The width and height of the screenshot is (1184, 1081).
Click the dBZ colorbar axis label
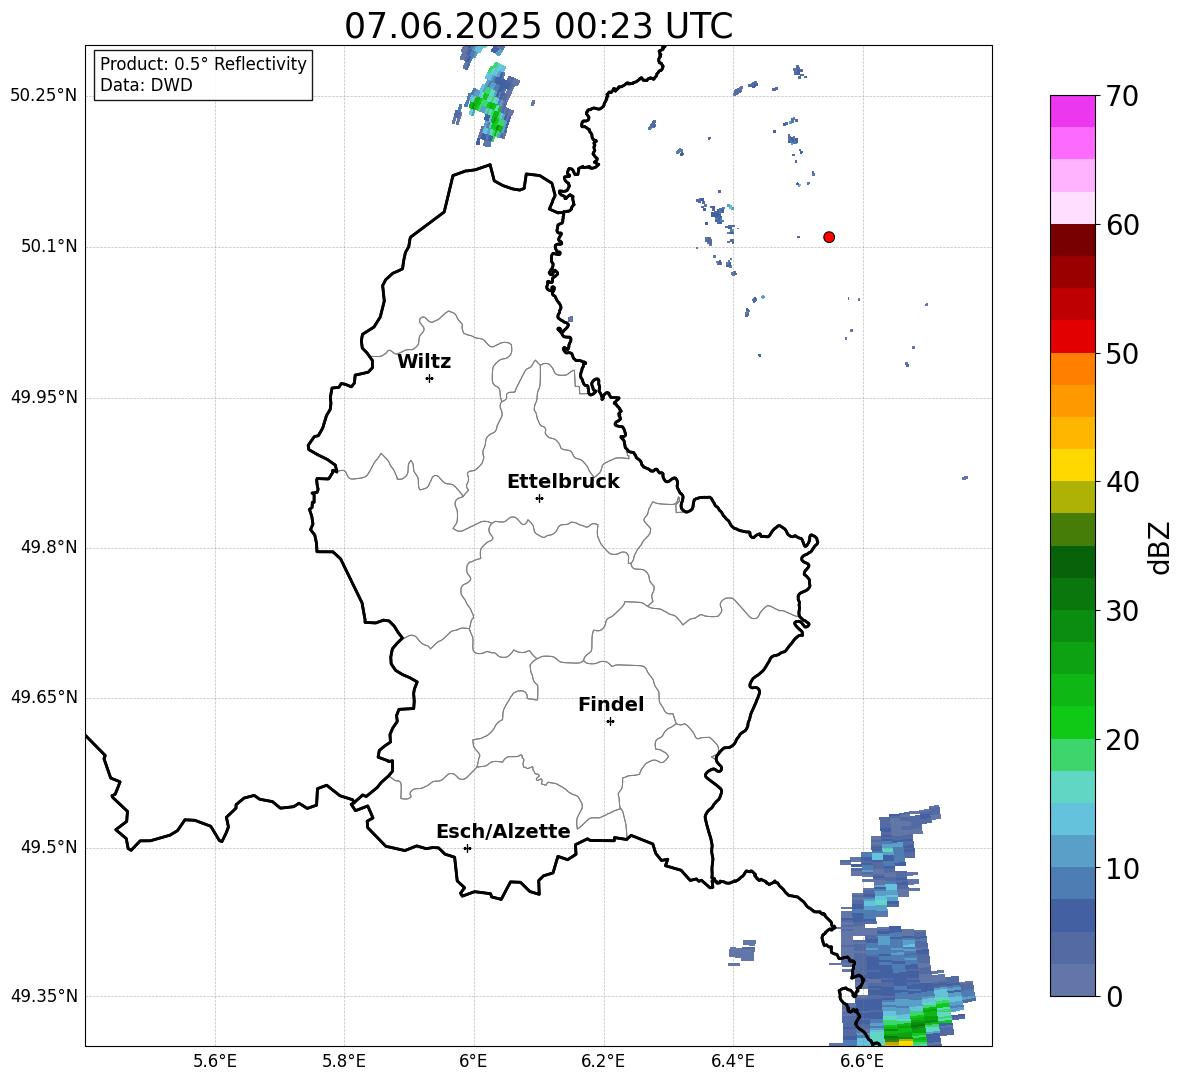[x=1159, y=547]
